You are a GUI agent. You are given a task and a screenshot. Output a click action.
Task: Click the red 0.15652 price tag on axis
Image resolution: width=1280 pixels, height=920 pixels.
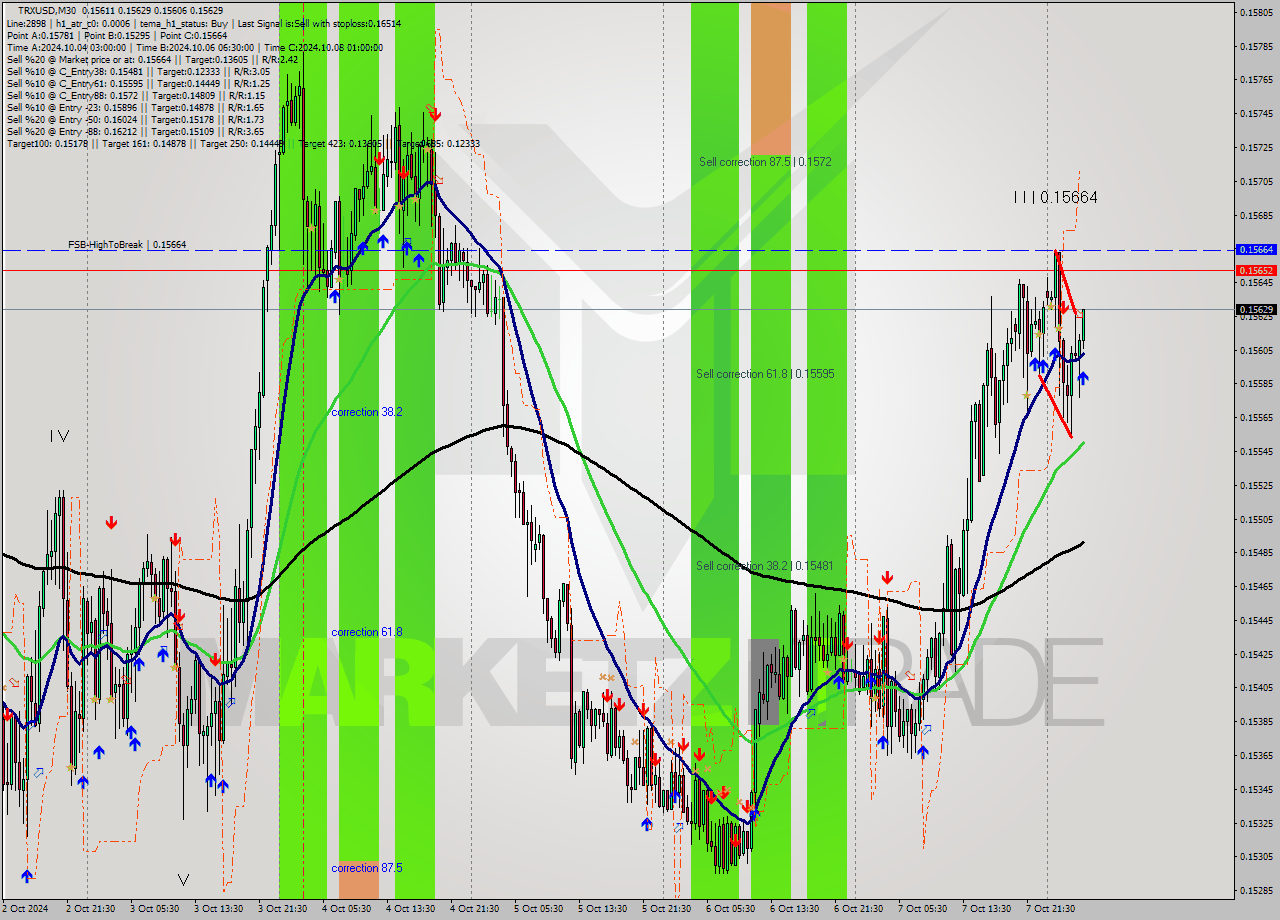pyautogui.click(x=1256, y=270)
